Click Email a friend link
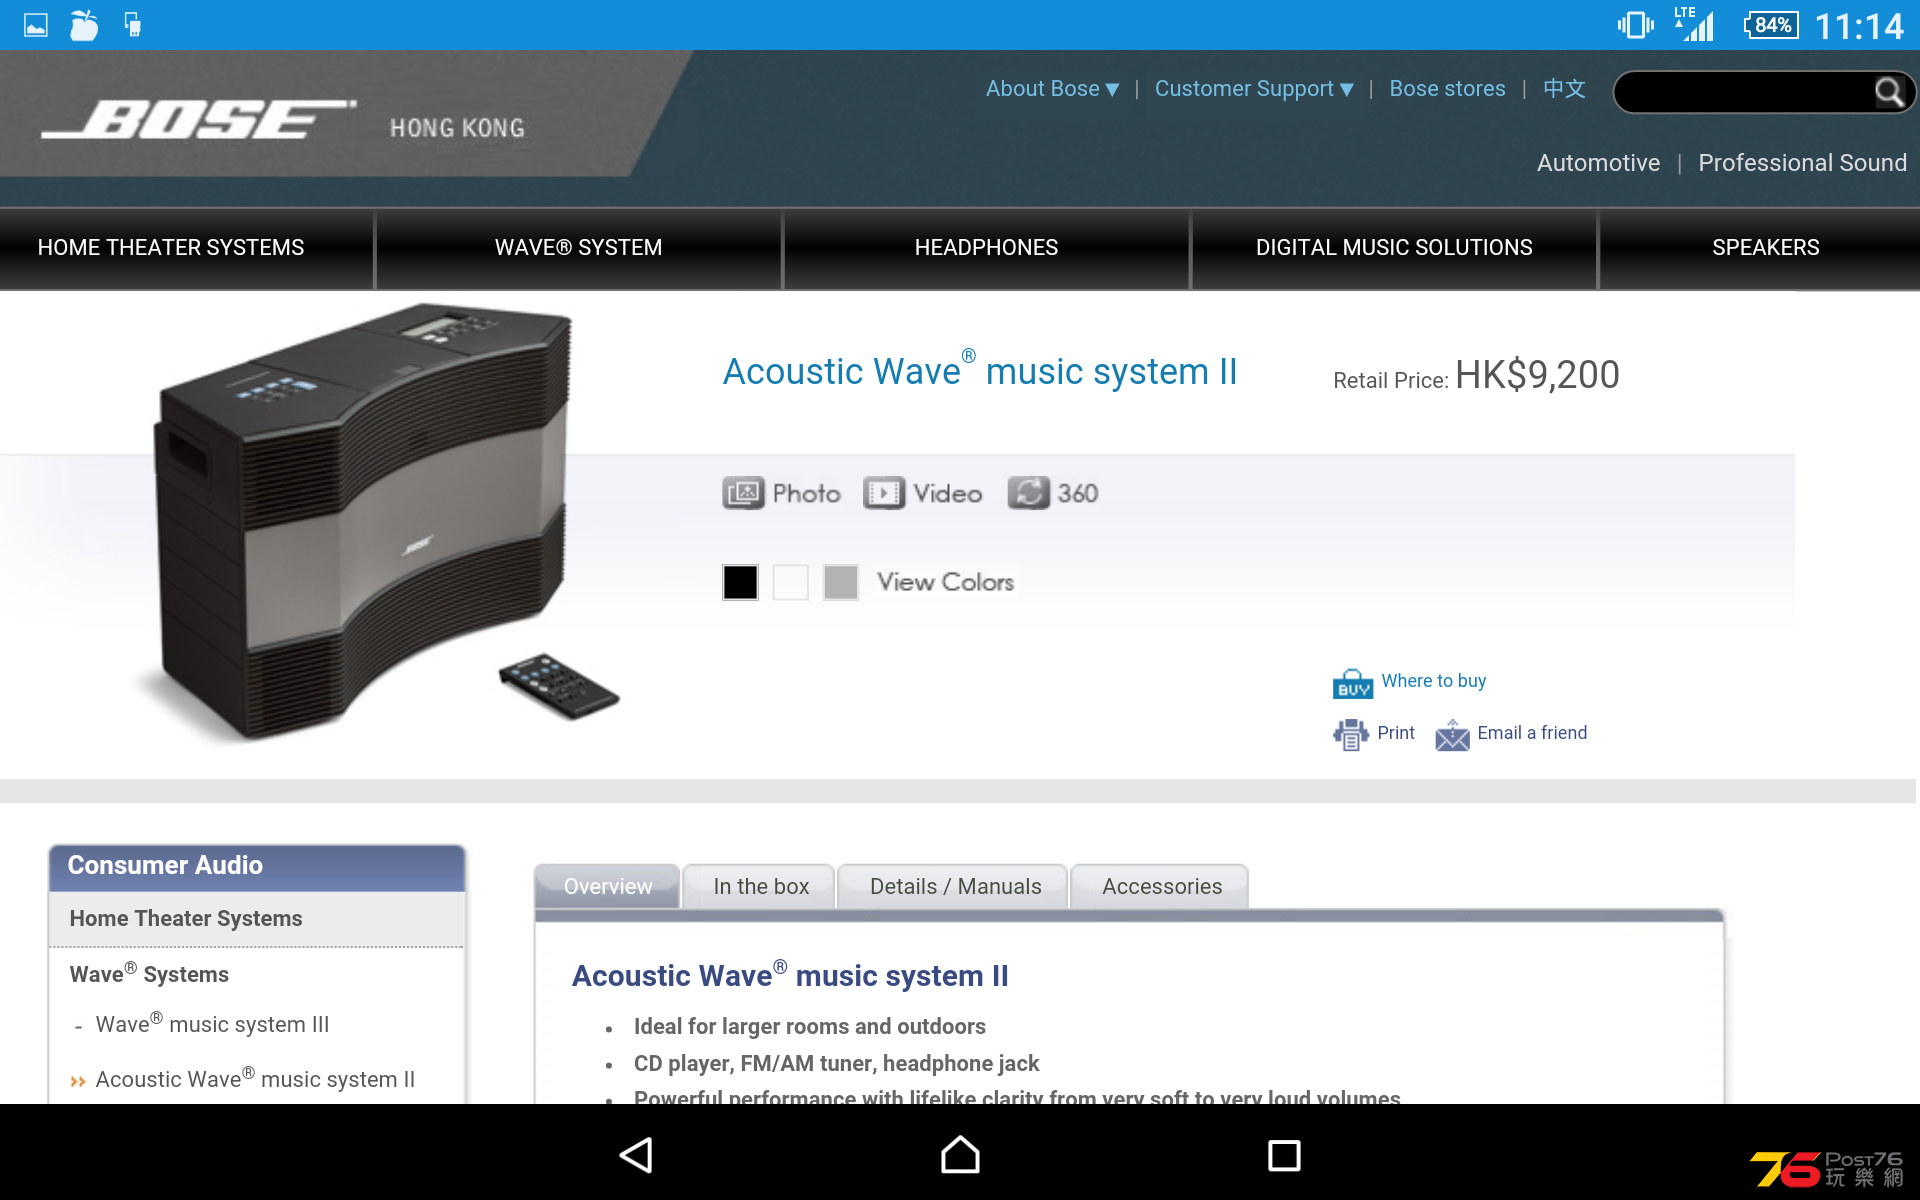The width and height of the screenshot is (1920, 1200). tap(1532, 733)
